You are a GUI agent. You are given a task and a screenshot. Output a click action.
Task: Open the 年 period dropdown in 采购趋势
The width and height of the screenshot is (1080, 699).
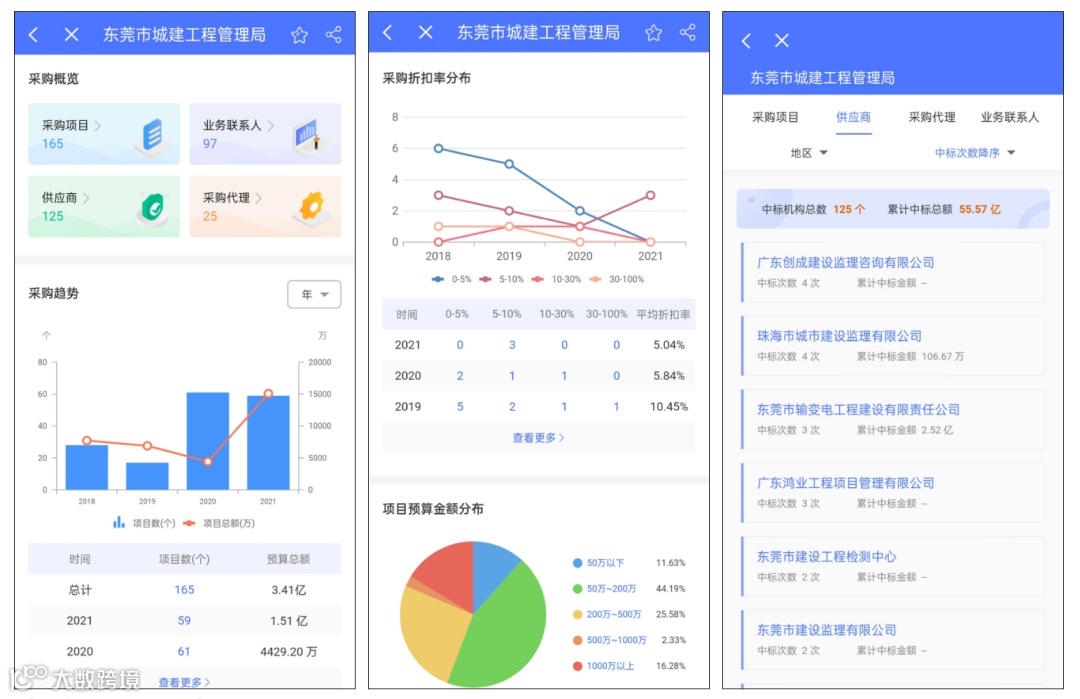314,295
